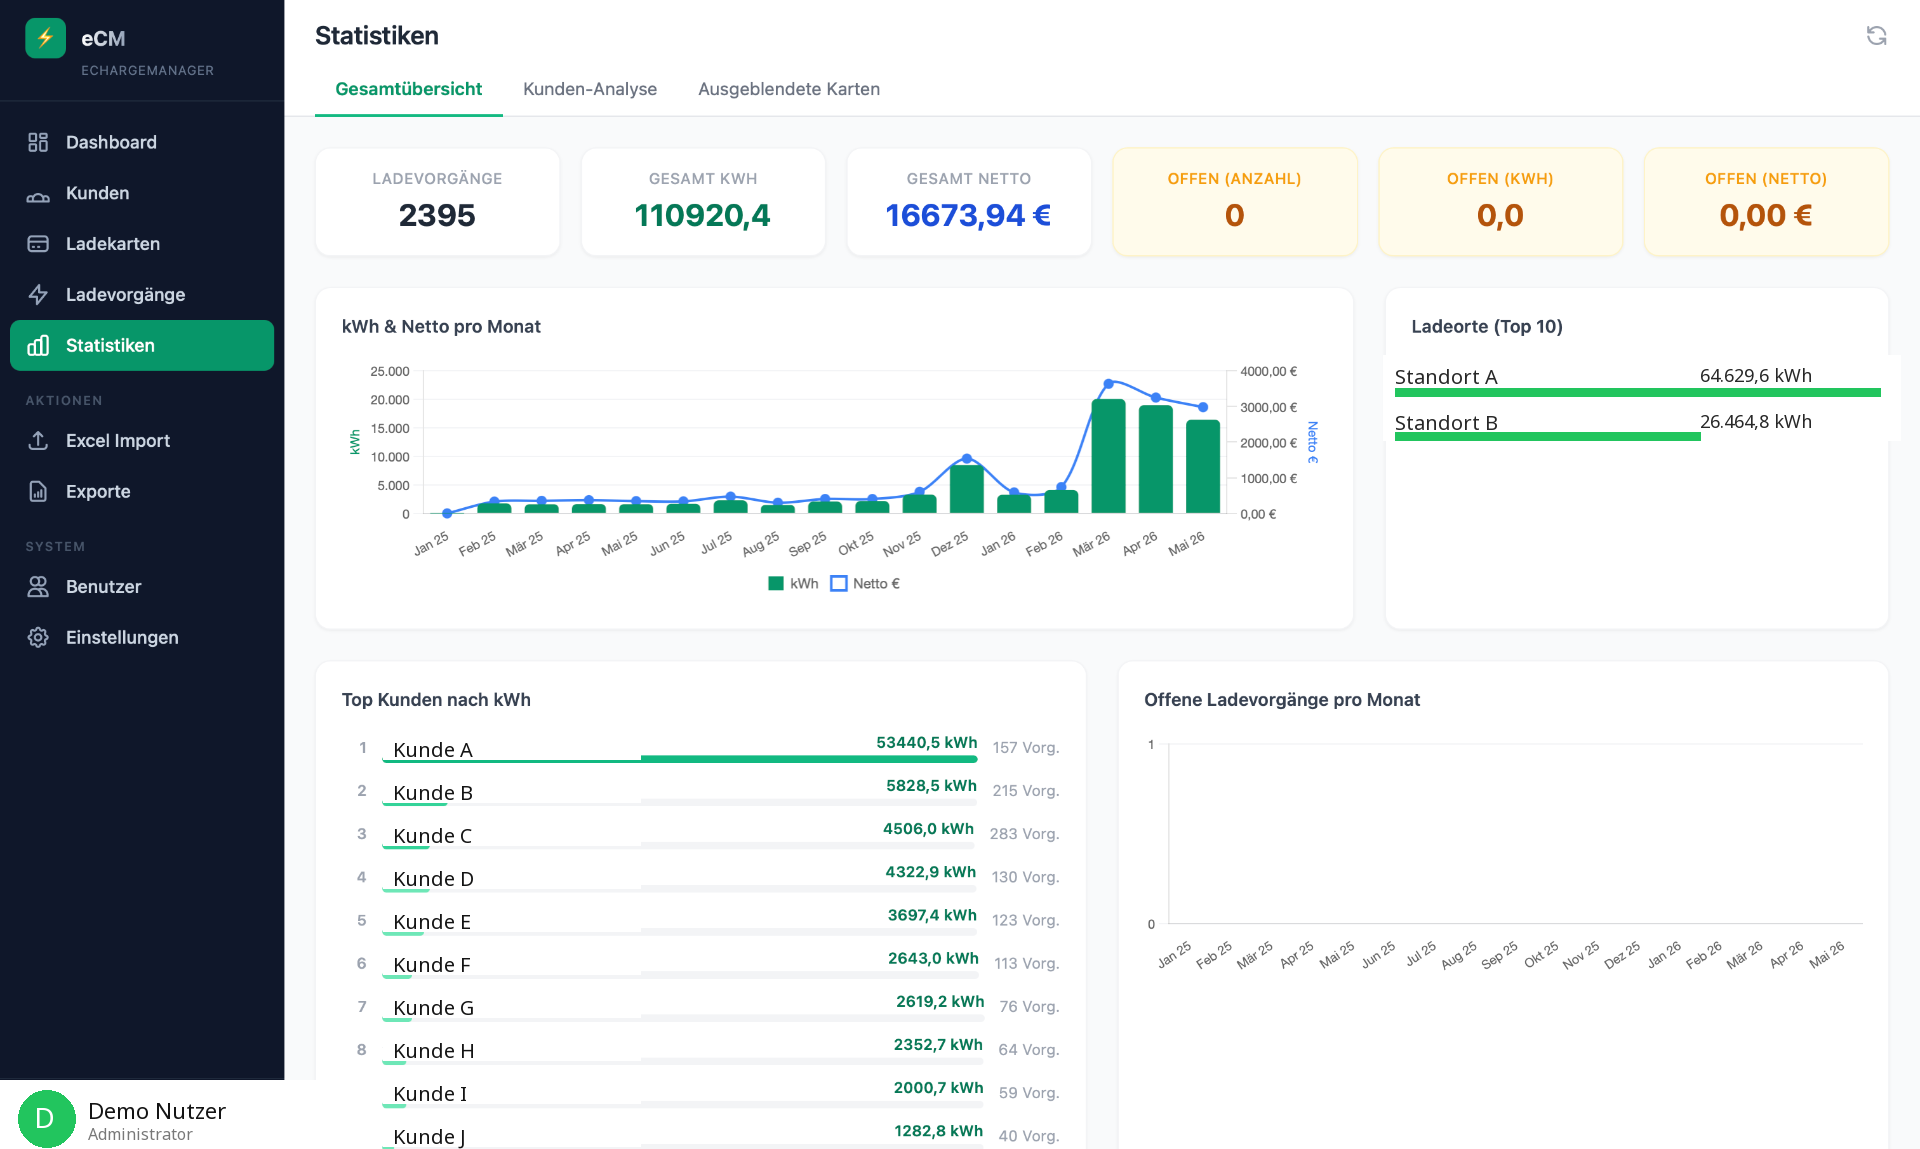1920x1149 pixels.
Task: Click the 26.464,8 kWh value
Action: click(1756, 422)
